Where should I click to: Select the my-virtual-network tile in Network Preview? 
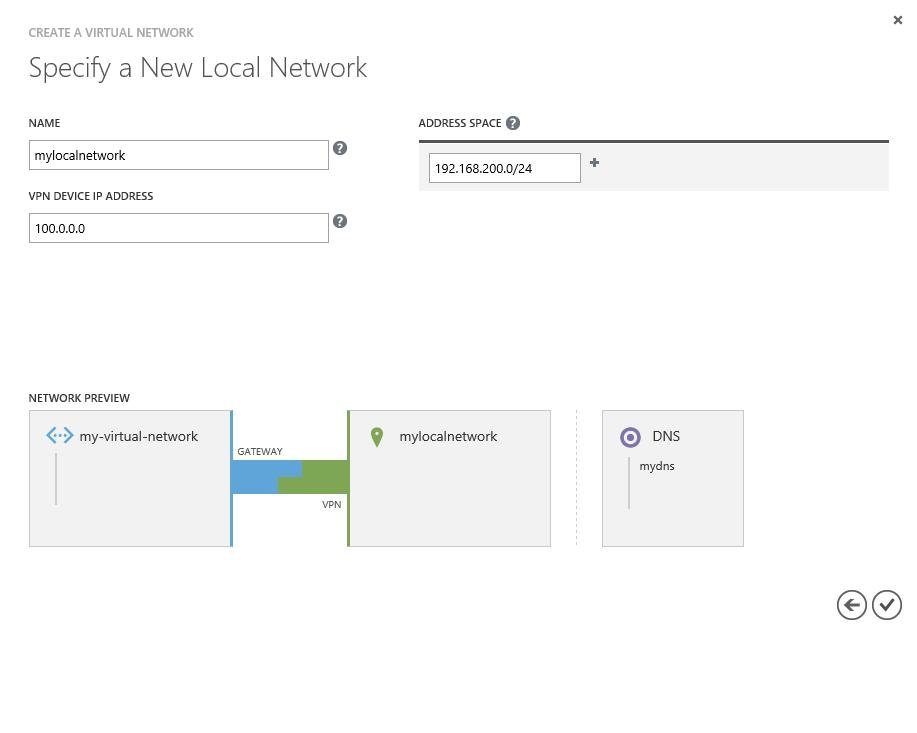coord(130,500)
